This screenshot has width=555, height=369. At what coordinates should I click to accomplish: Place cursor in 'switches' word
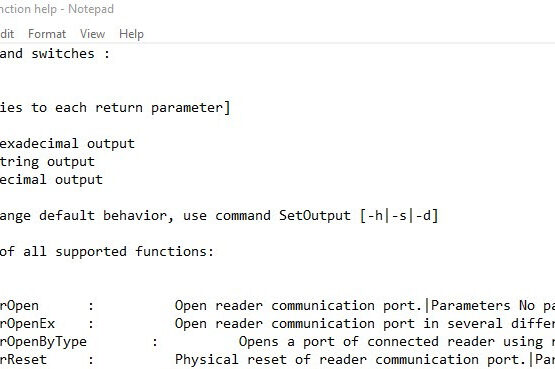pos(63,54)
